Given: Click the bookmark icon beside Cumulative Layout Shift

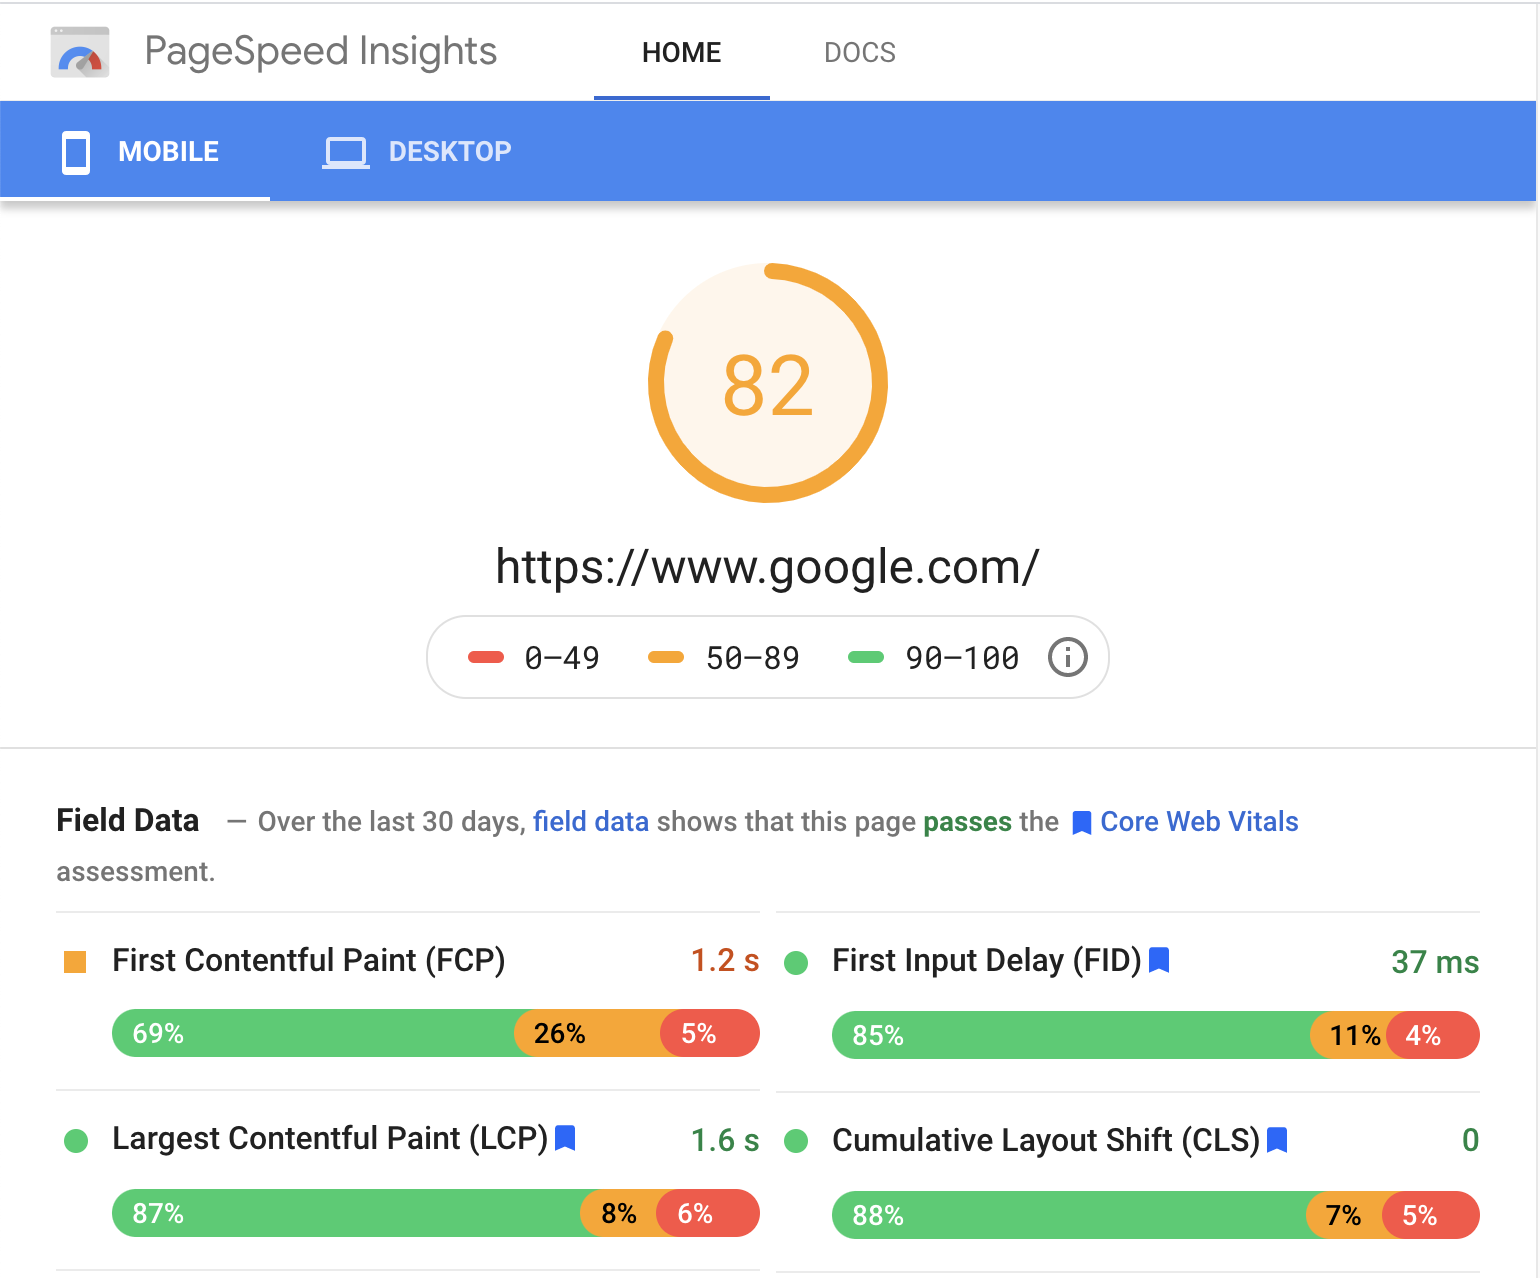Looking at the screenshot, I should point(1277,1138).
